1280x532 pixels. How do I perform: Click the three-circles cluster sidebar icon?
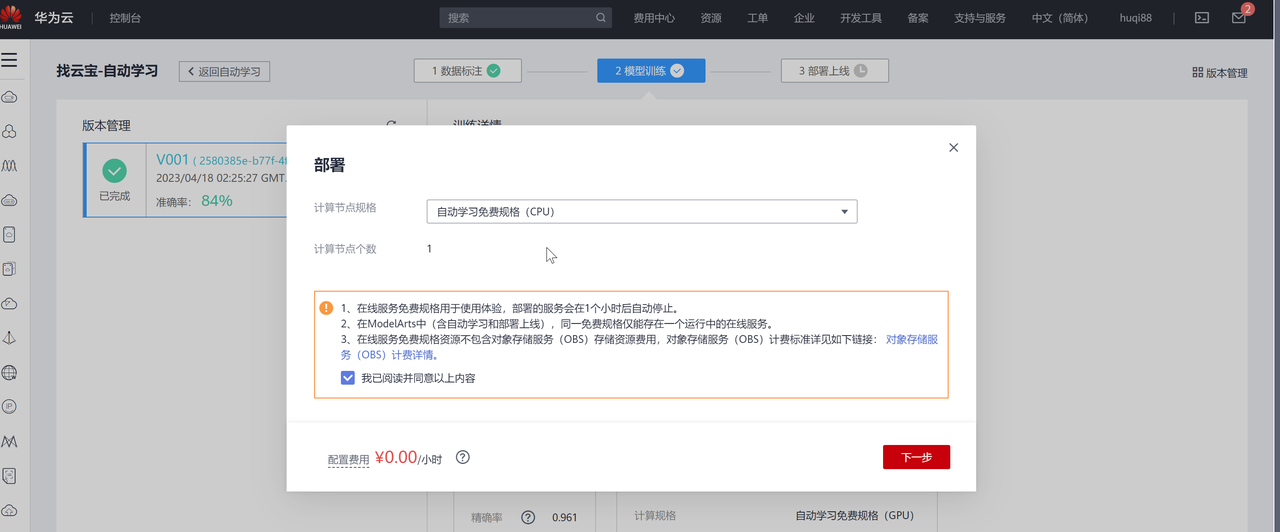pyautogui.click(x=9, y=131)
